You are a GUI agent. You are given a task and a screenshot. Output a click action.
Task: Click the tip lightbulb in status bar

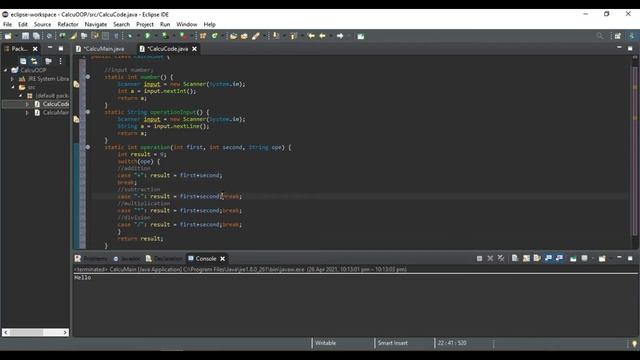(634, 344)
